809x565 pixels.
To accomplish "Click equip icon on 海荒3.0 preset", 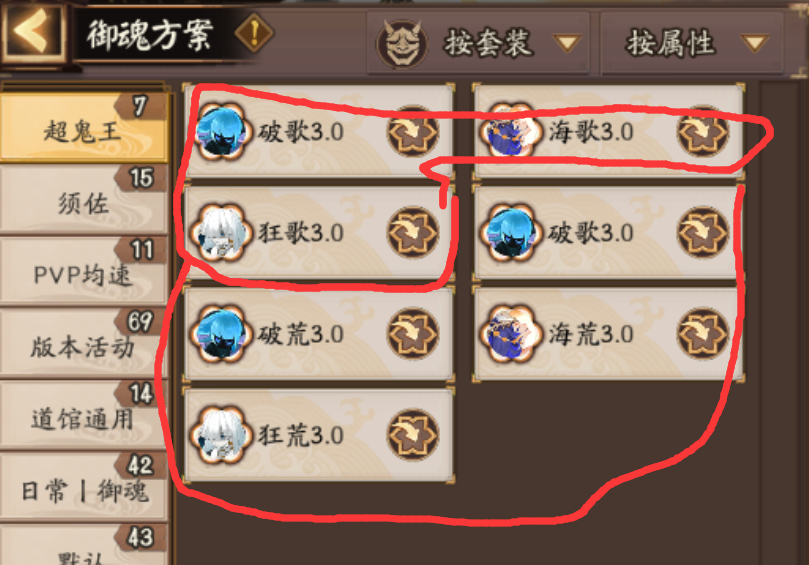I will tap(703, 334).
